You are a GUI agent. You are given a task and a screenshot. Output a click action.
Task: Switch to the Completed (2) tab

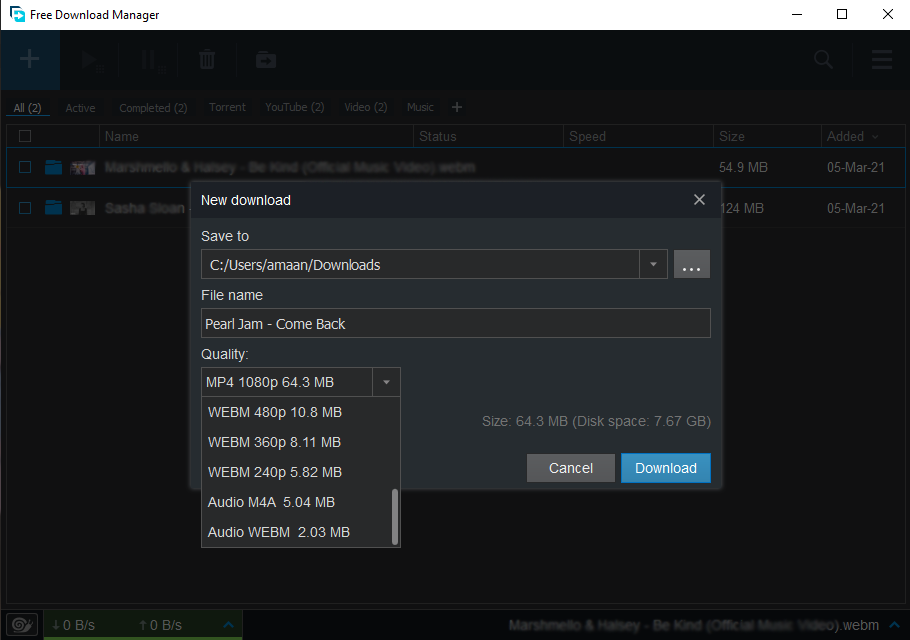point(153,107)
